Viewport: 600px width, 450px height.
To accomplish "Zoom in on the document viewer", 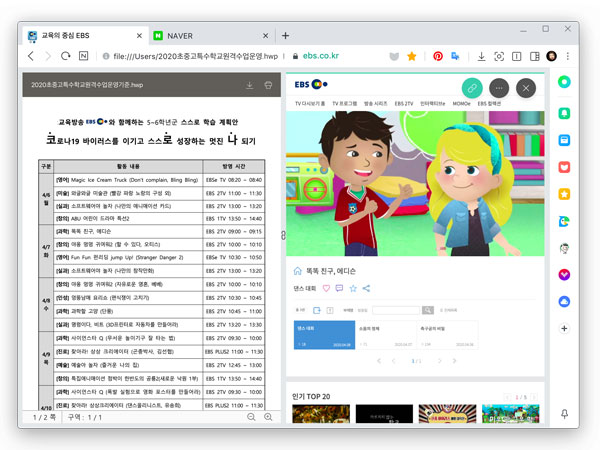I will point(269,416).
